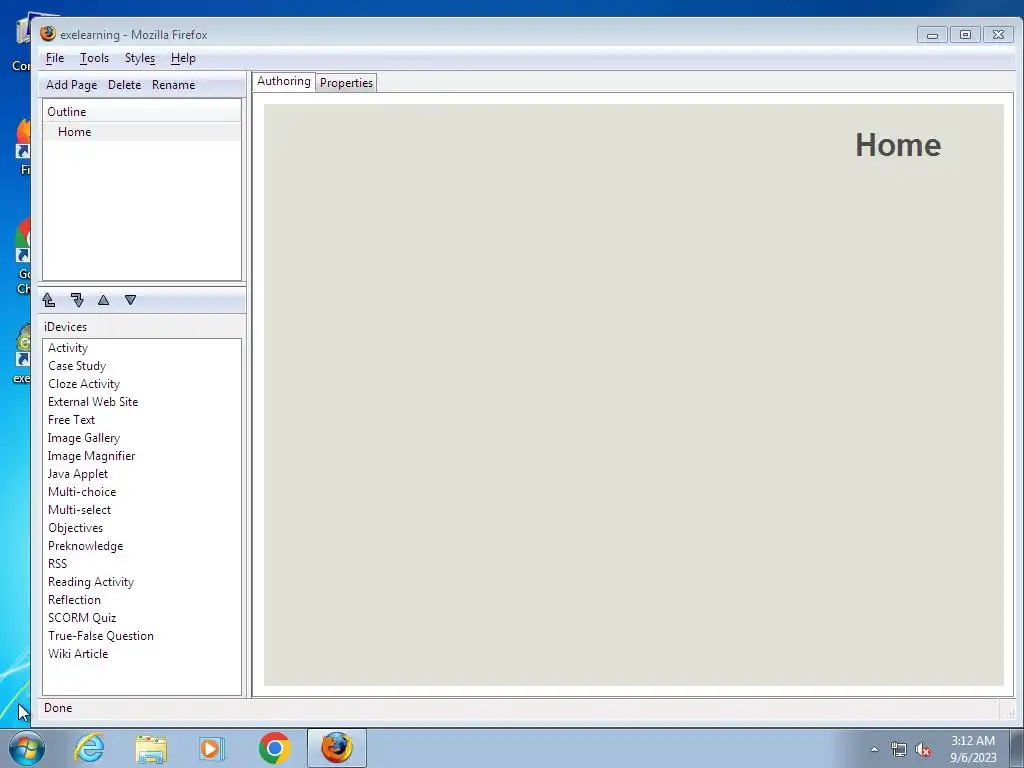Promote page with the up-left arrow icon
1024x768 pixels.
click(49, 300)
